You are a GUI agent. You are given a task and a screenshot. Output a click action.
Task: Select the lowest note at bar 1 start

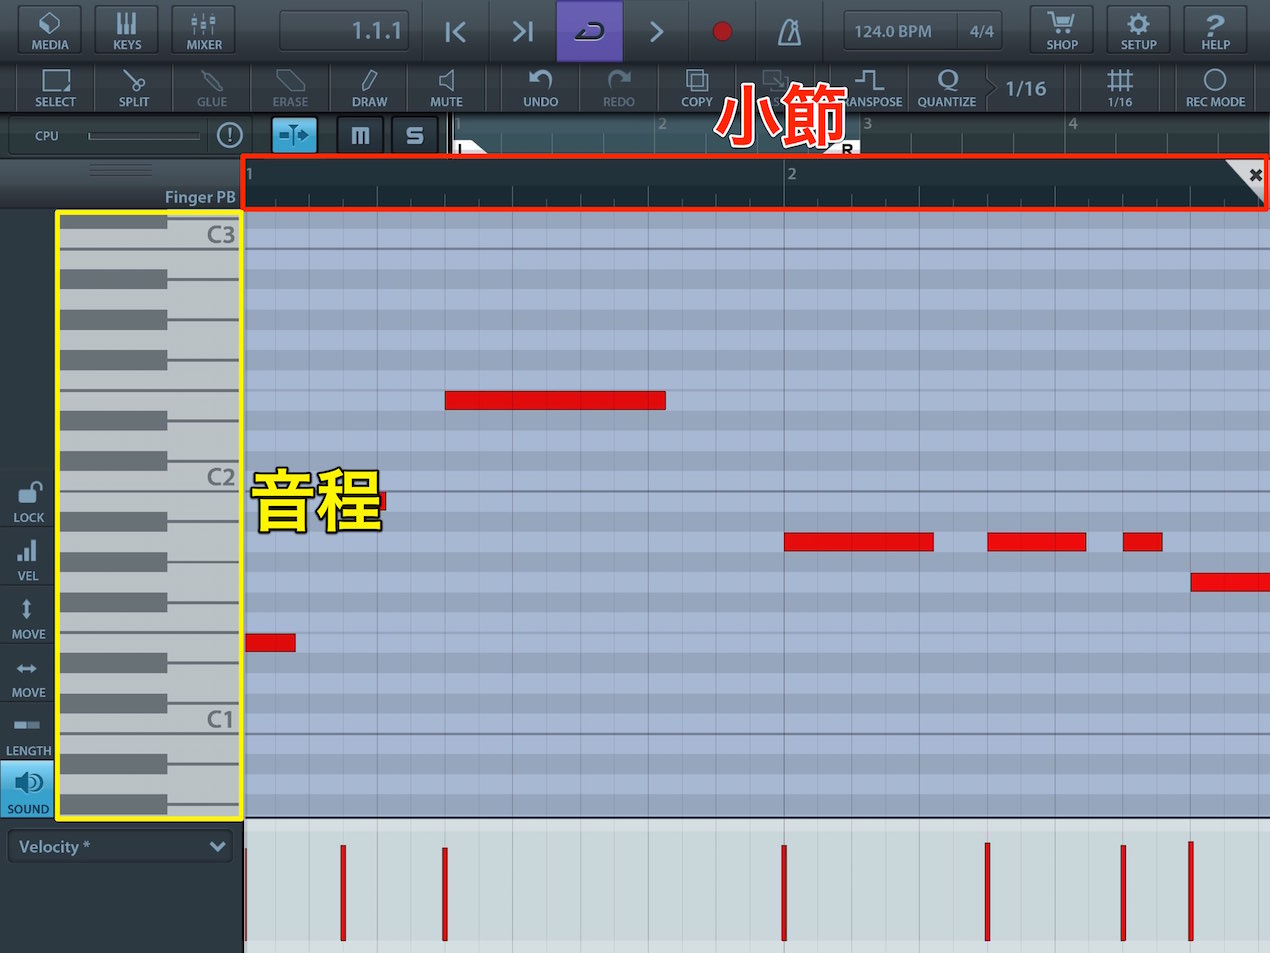coord(270,642)
